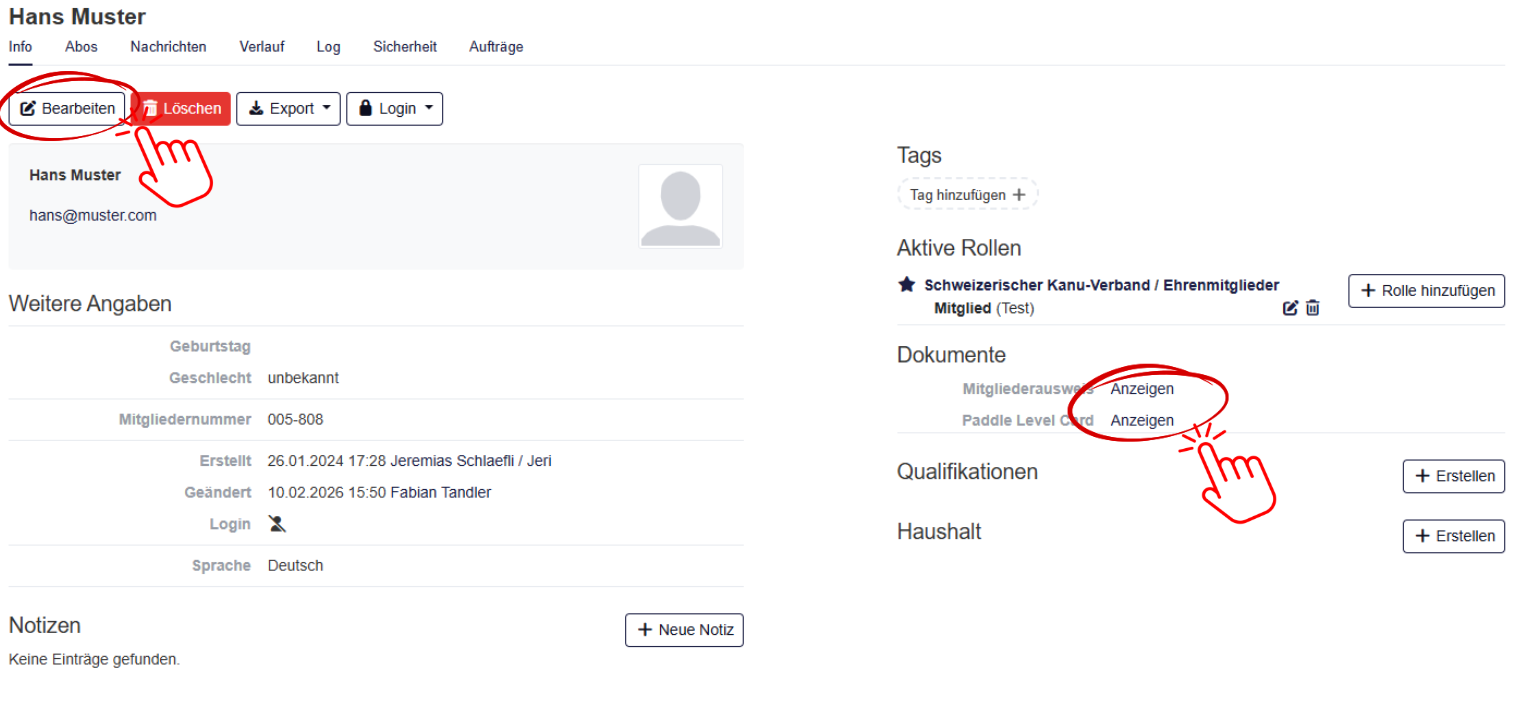Image resolution: width=1527 pixels, height=721 pixels.
Task: Click the profile avatar placeholder image
Action: point(680,207)
